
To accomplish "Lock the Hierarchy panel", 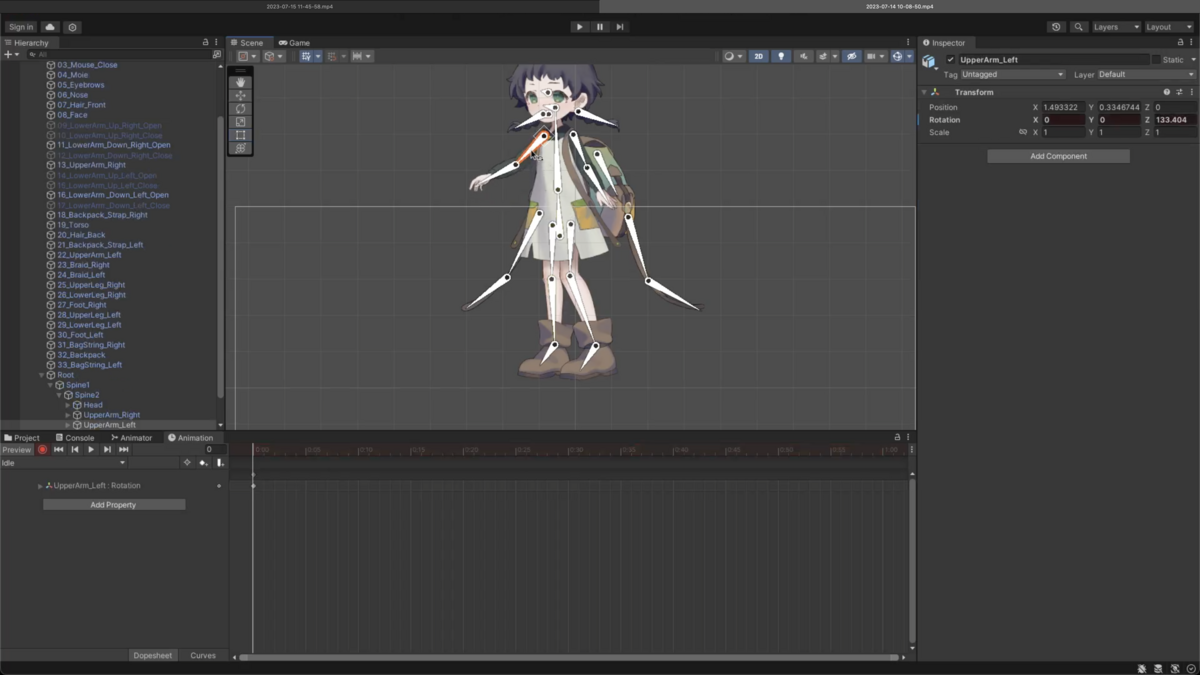I will click(206, 43).
